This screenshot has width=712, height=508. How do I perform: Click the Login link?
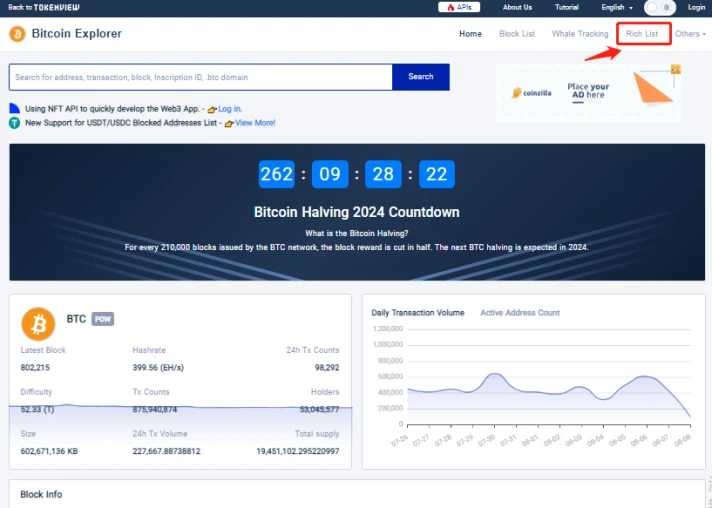[696, 7]
